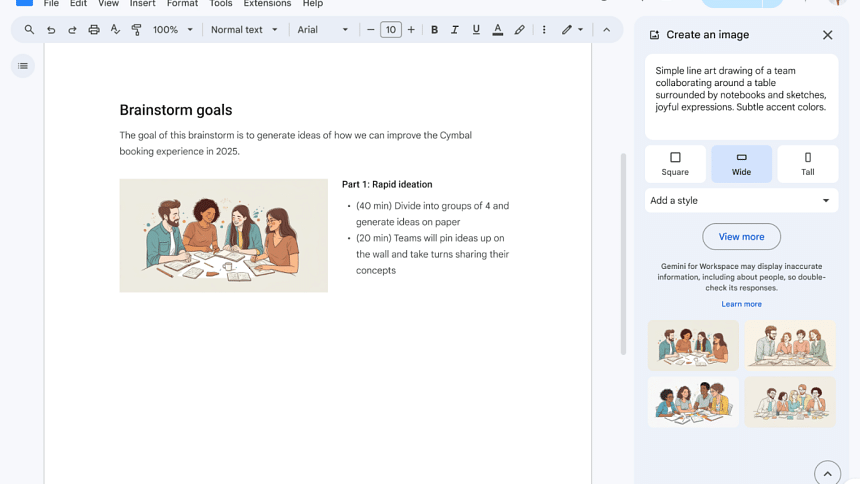Select the top-right generated image thumbnail
The image size is (860, 484).
790,345
